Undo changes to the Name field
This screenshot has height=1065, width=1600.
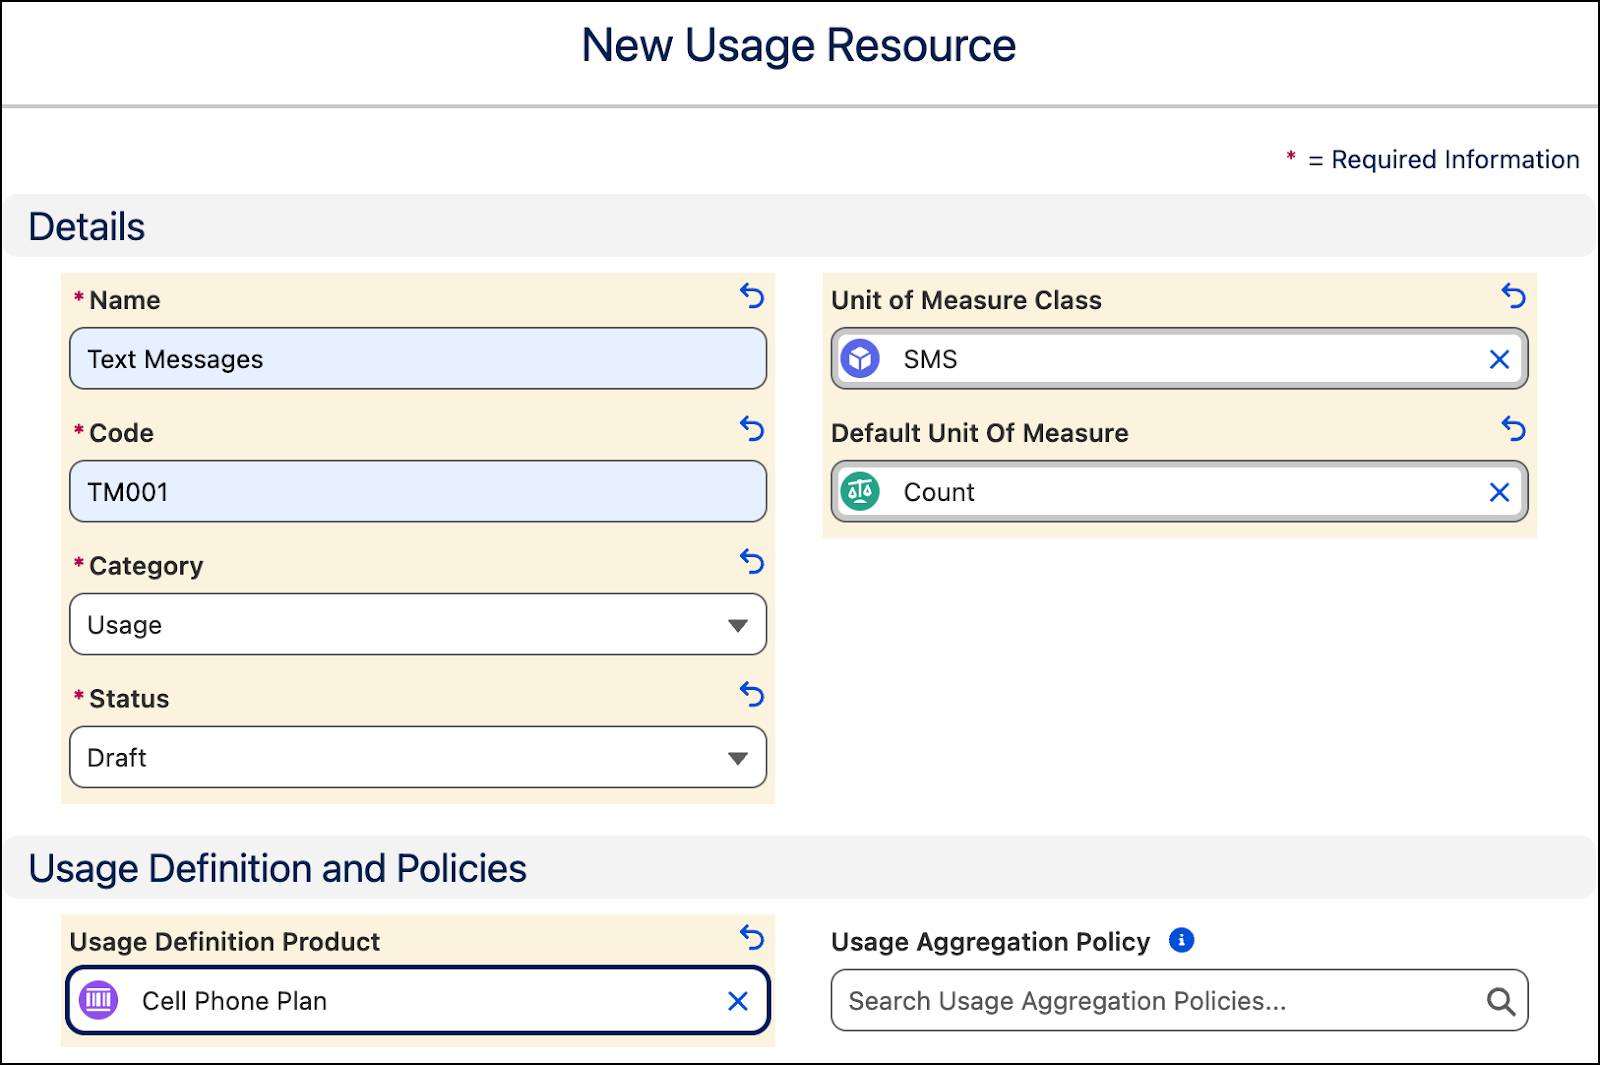pos(752,296)
